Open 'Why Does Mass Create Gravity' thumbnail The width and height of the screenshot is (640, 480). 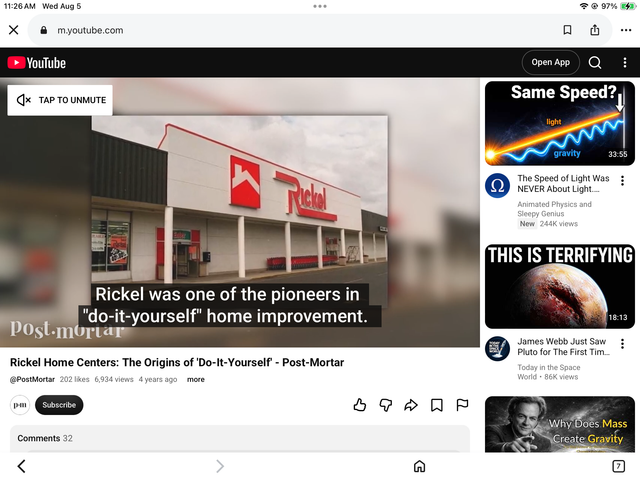560,424
